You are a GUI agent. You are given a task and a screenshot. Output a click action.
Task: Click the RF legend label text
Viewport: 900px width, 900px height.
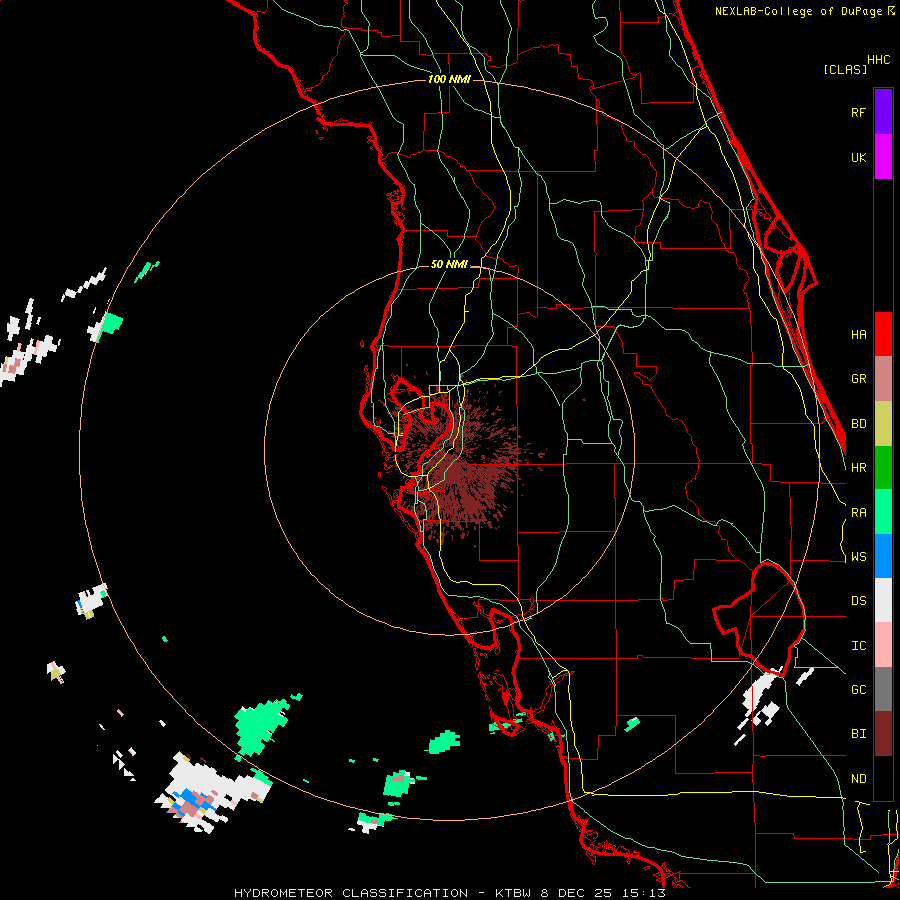pos(858,112)
